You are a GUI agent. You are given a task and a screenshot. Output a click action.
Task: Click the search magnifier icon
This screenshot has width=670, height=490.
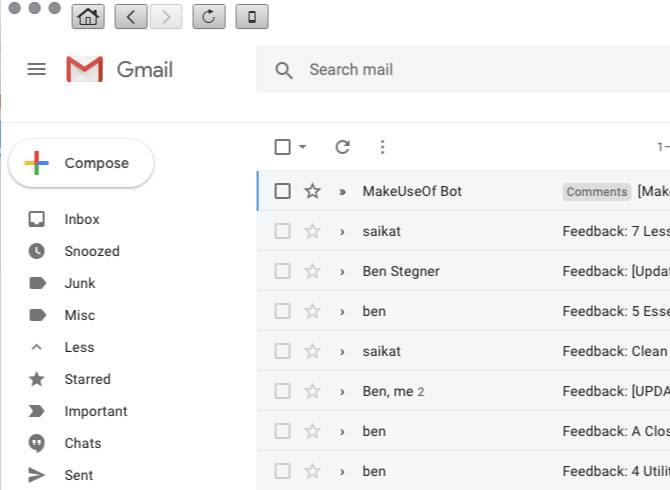tap(284, 70)
